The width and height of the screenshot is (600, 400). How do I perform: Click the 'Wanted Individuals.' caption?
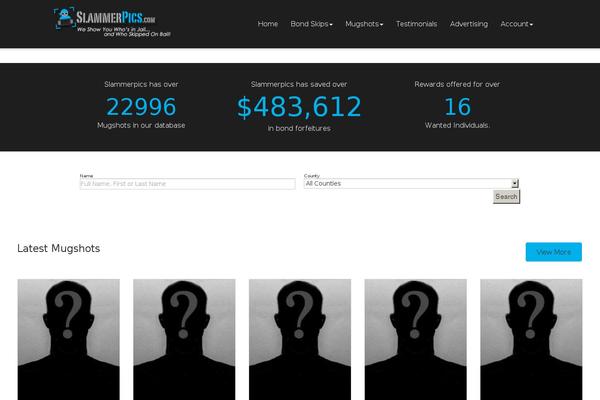(457, 125)
